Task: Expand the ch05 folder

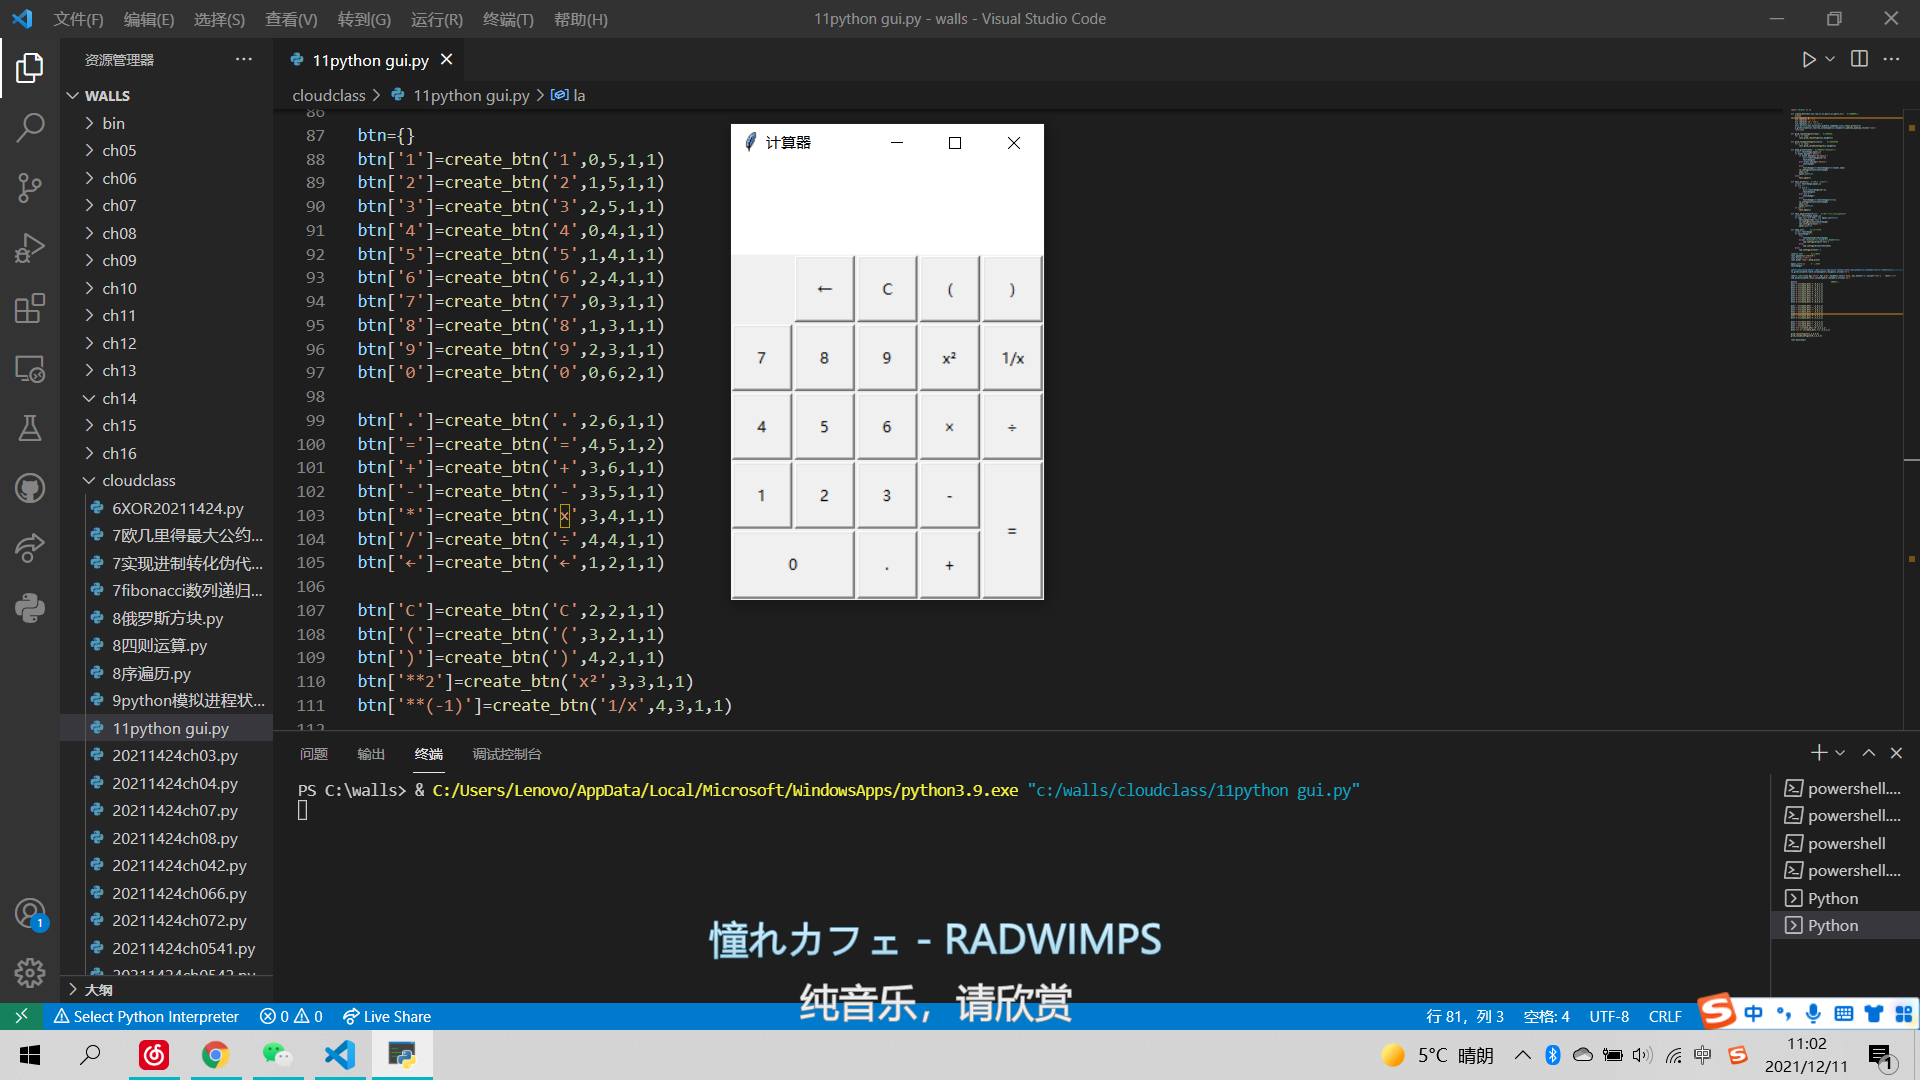Action: [x=119, y=151]
